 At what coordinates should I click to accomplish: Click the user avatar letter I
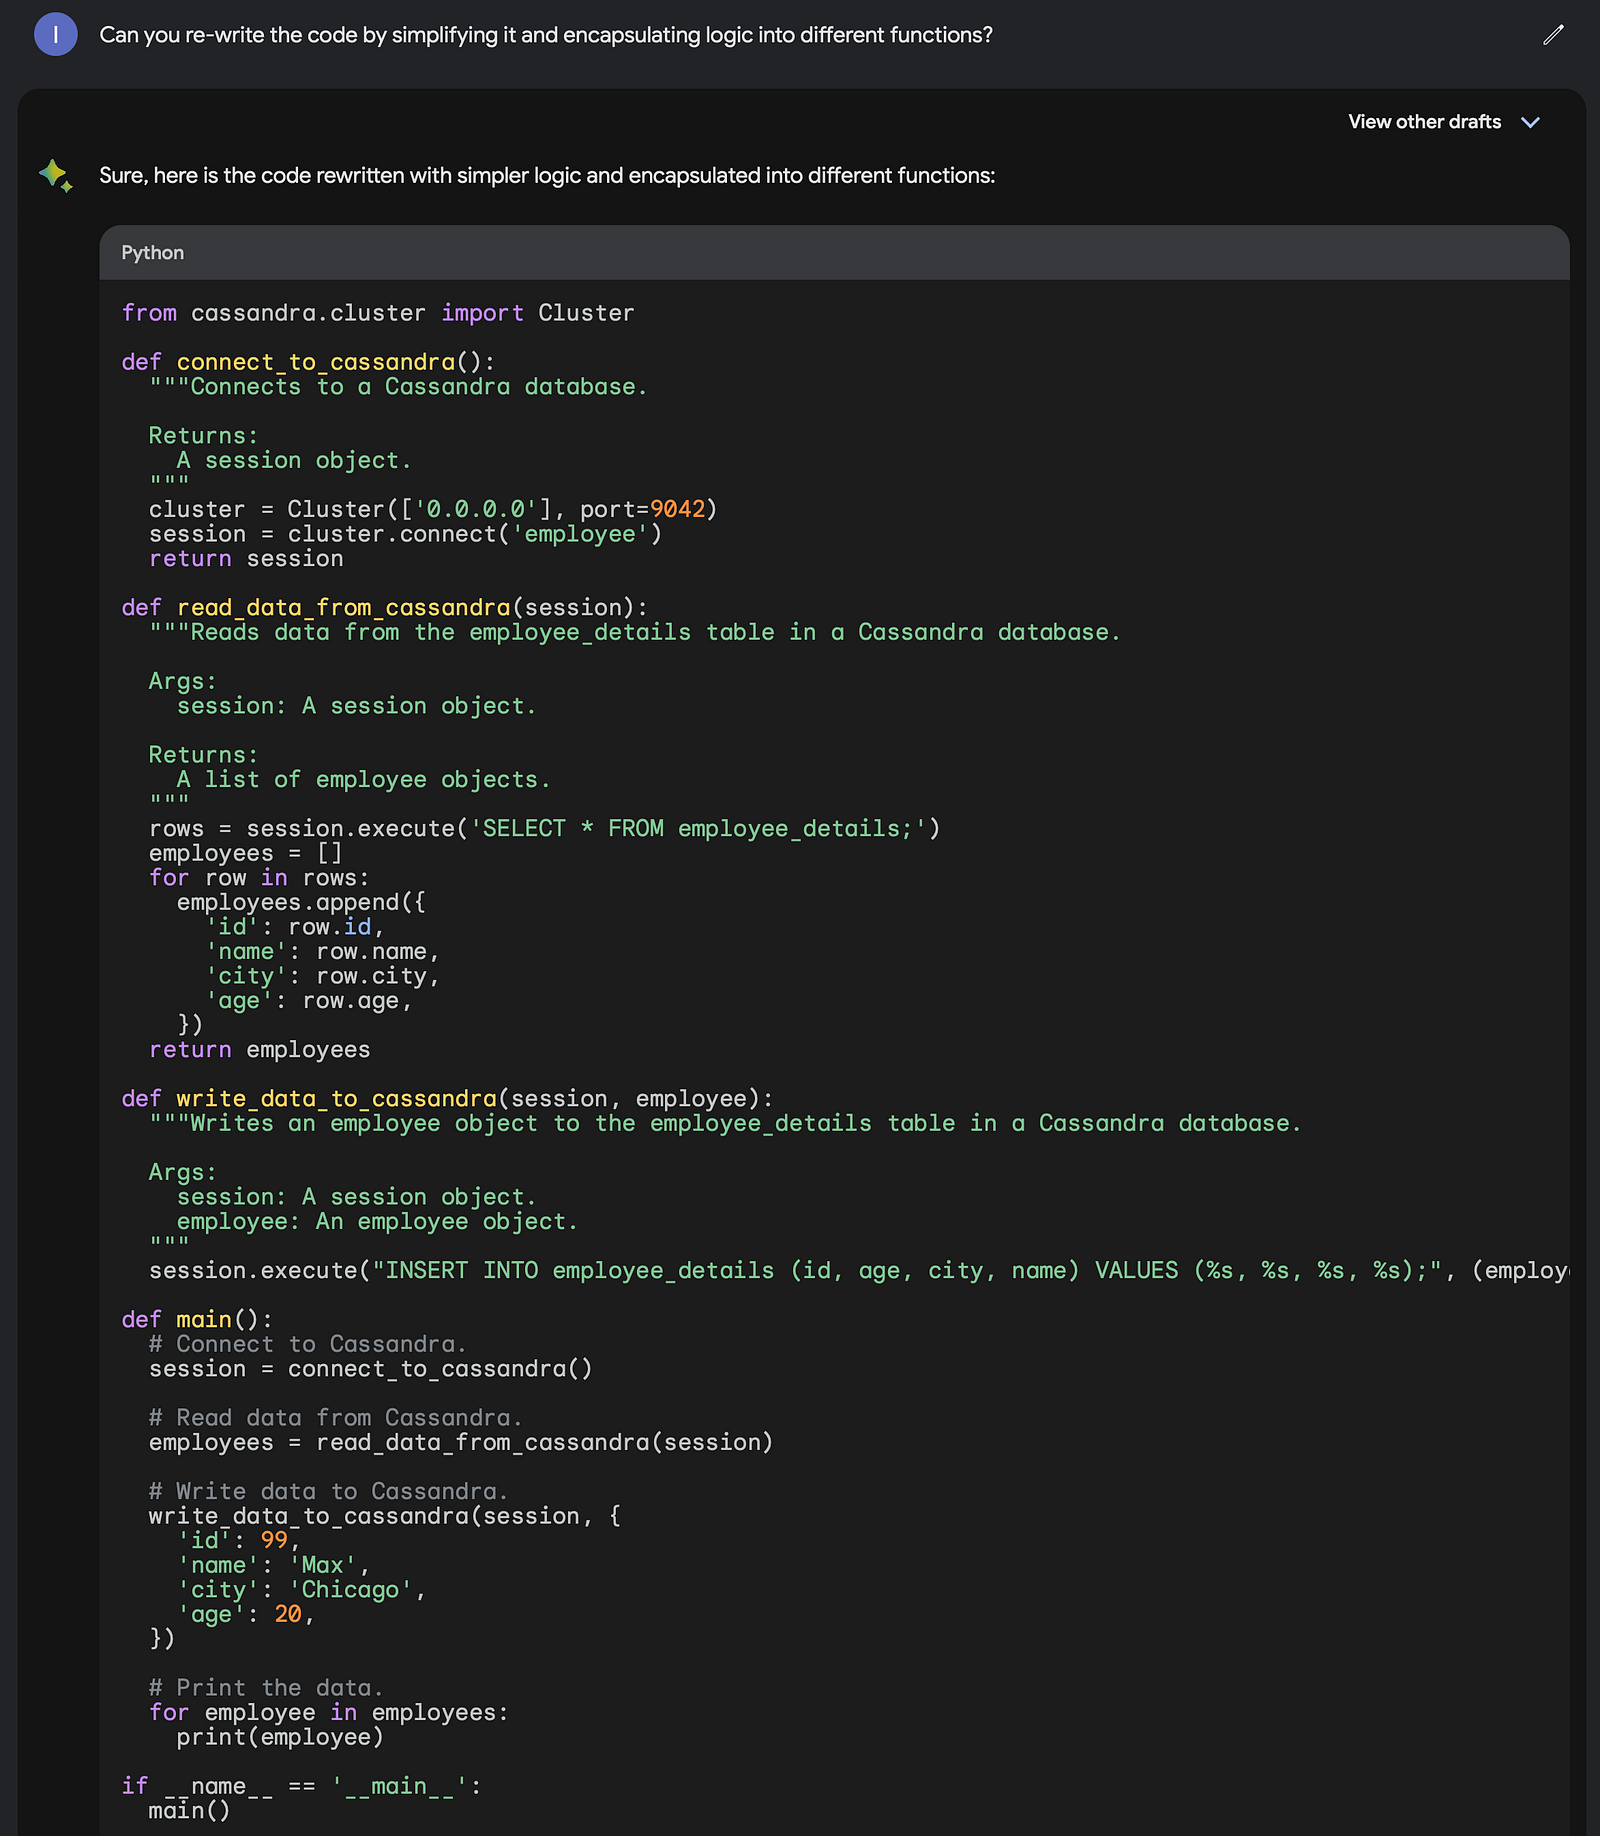(55, 35)
